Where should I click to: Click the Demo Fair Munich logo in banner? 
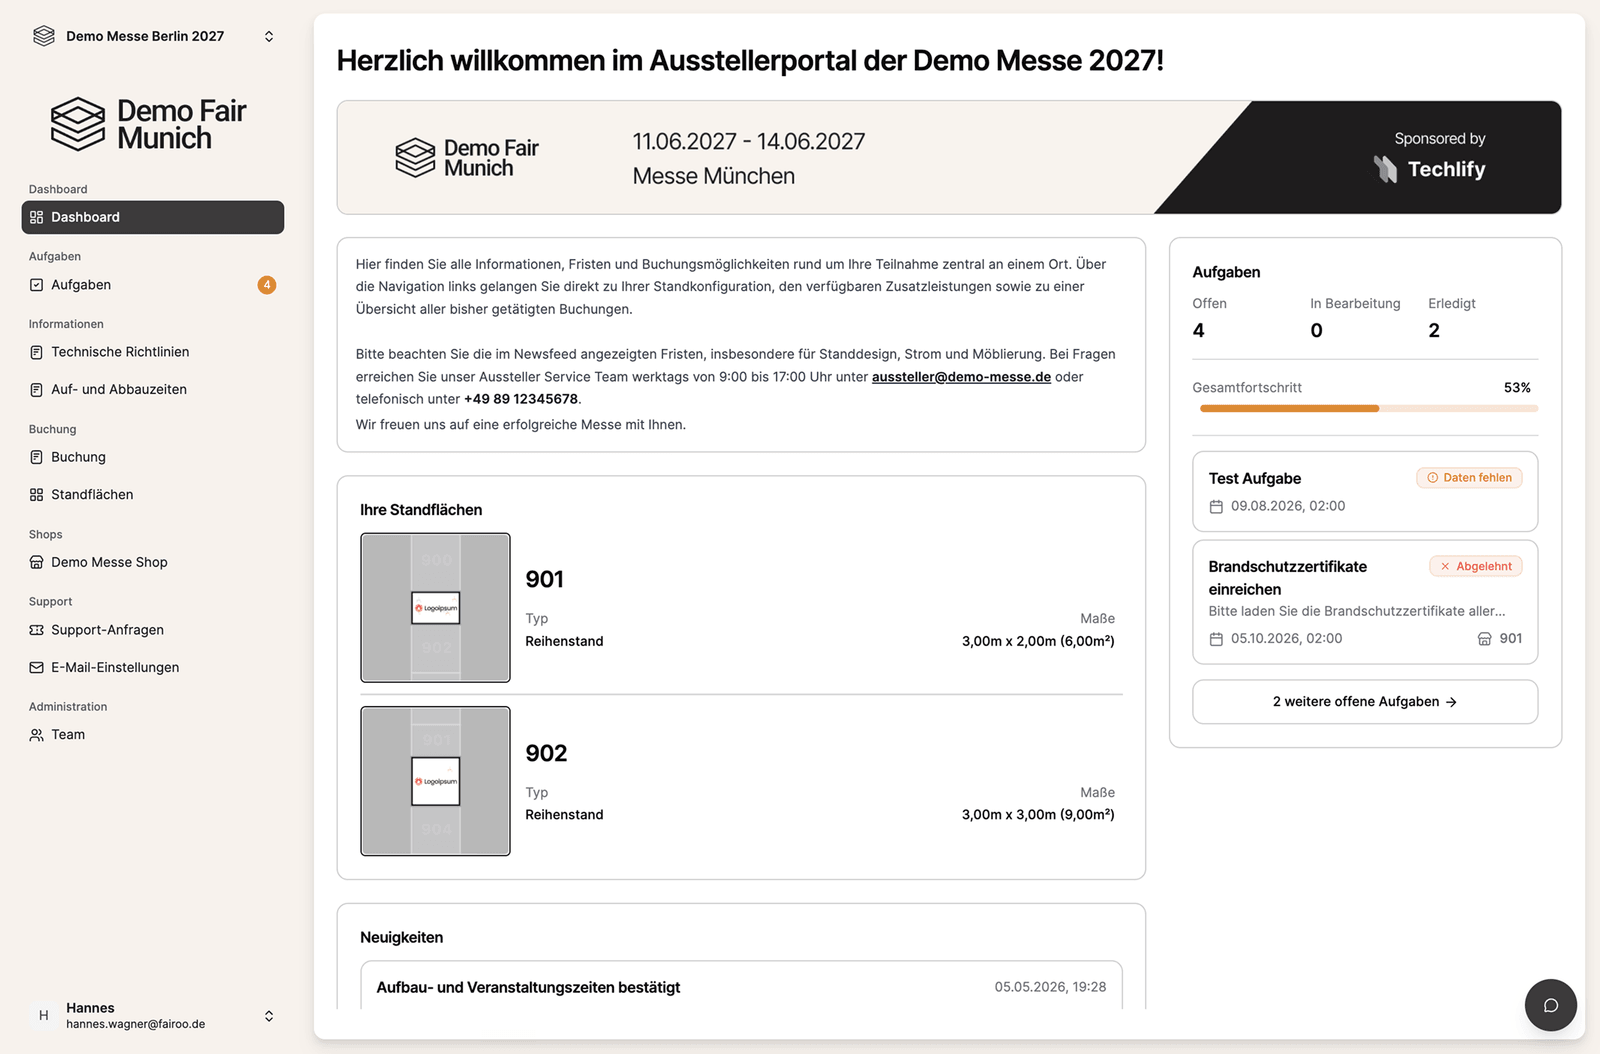tap(467, 158)
